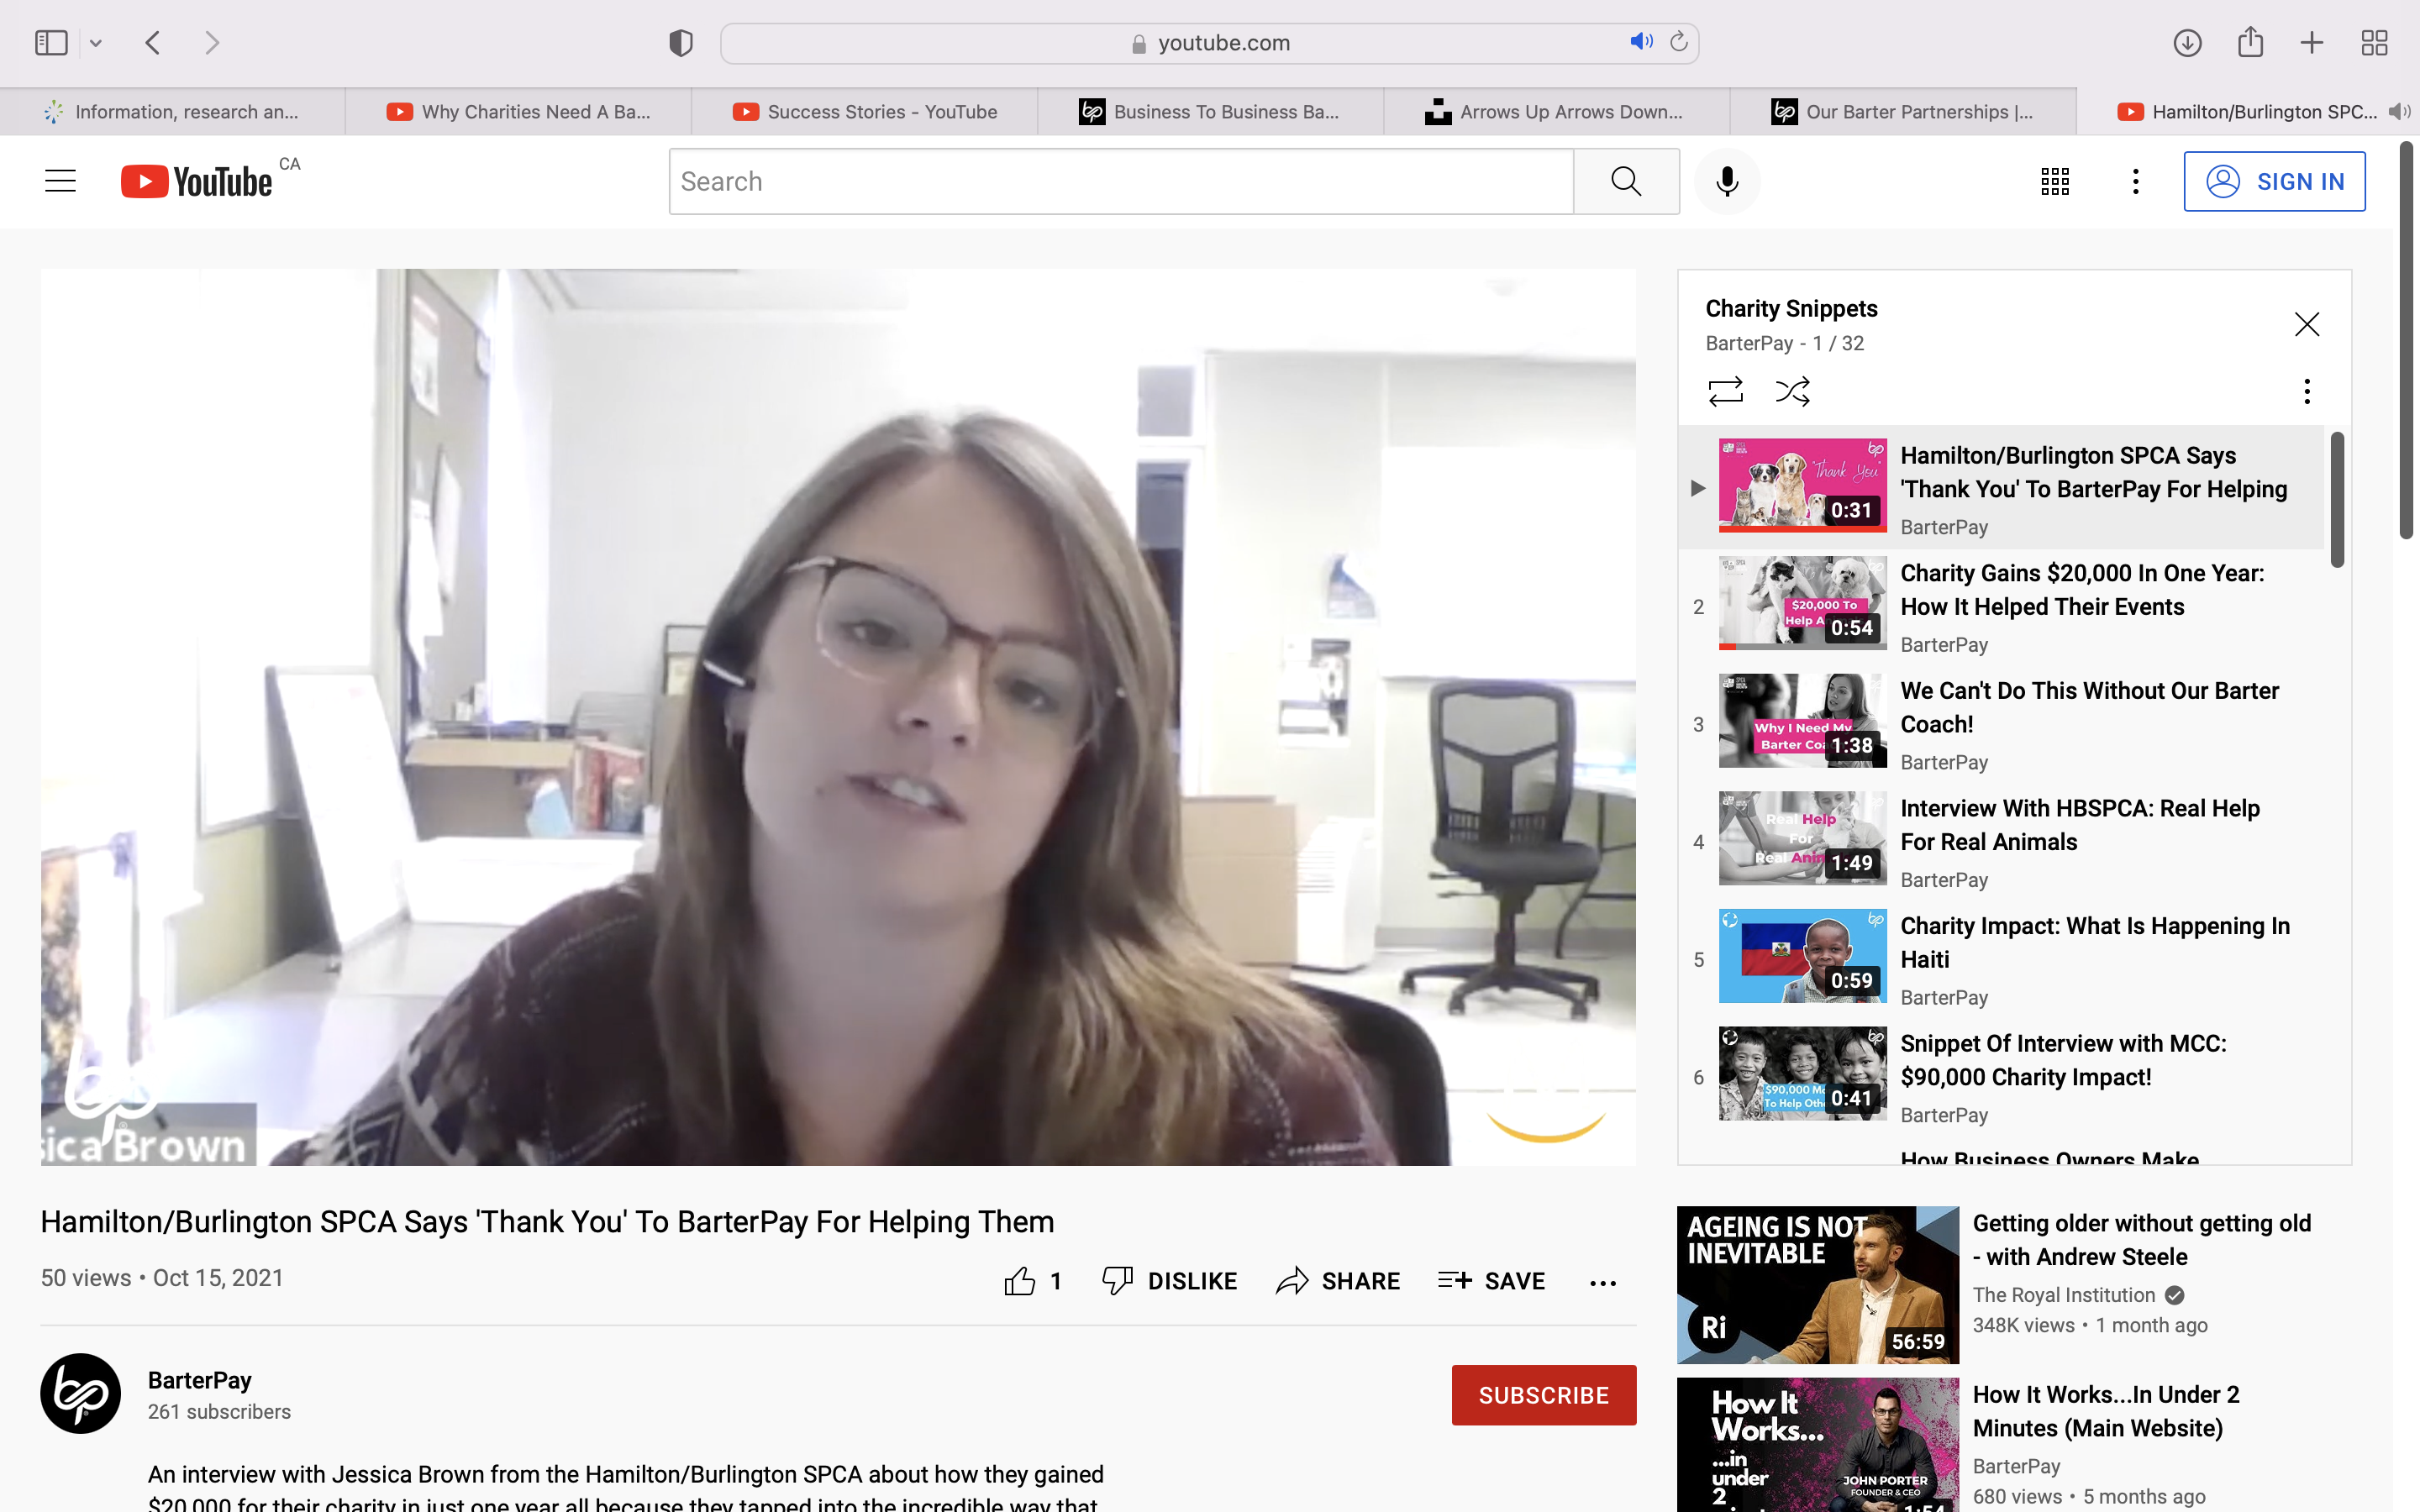2420x1512 pixels.
Task: Toggle the Safari sidebar
Action: pos(51,43)
